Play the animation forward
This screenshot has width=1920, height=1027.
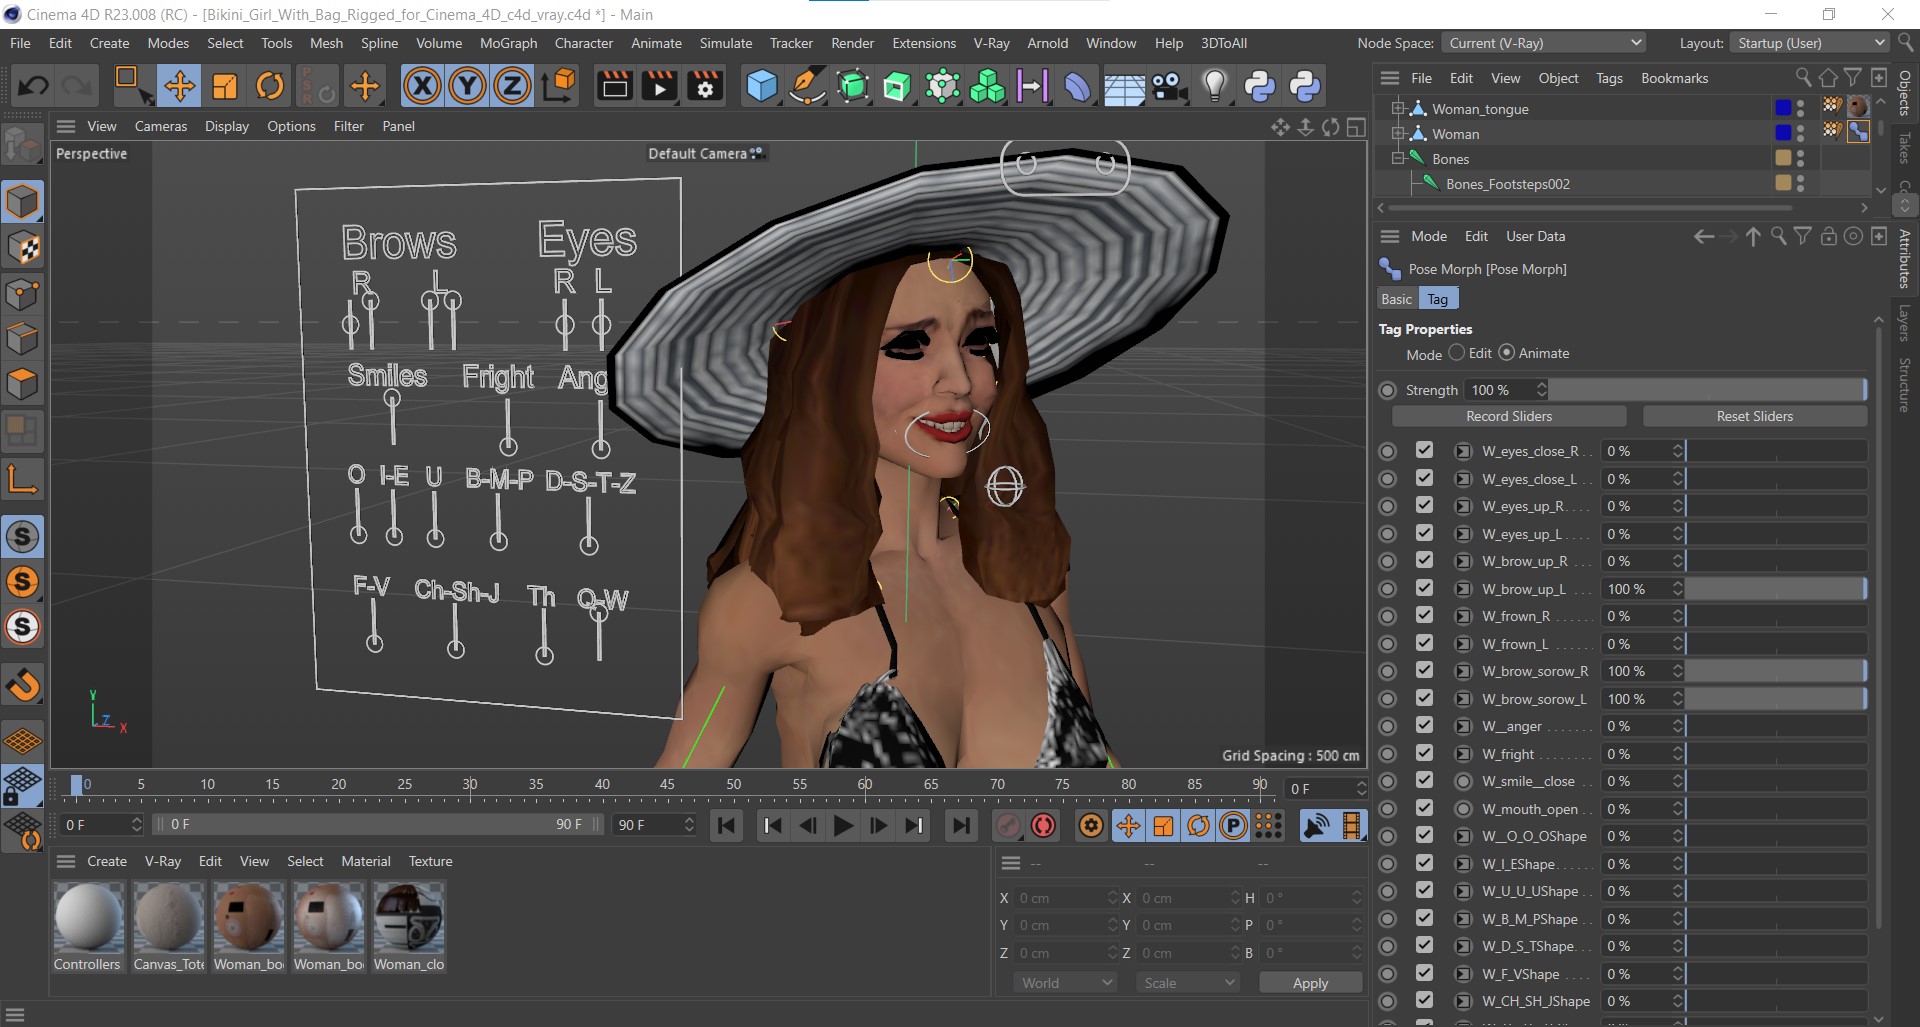843,826
